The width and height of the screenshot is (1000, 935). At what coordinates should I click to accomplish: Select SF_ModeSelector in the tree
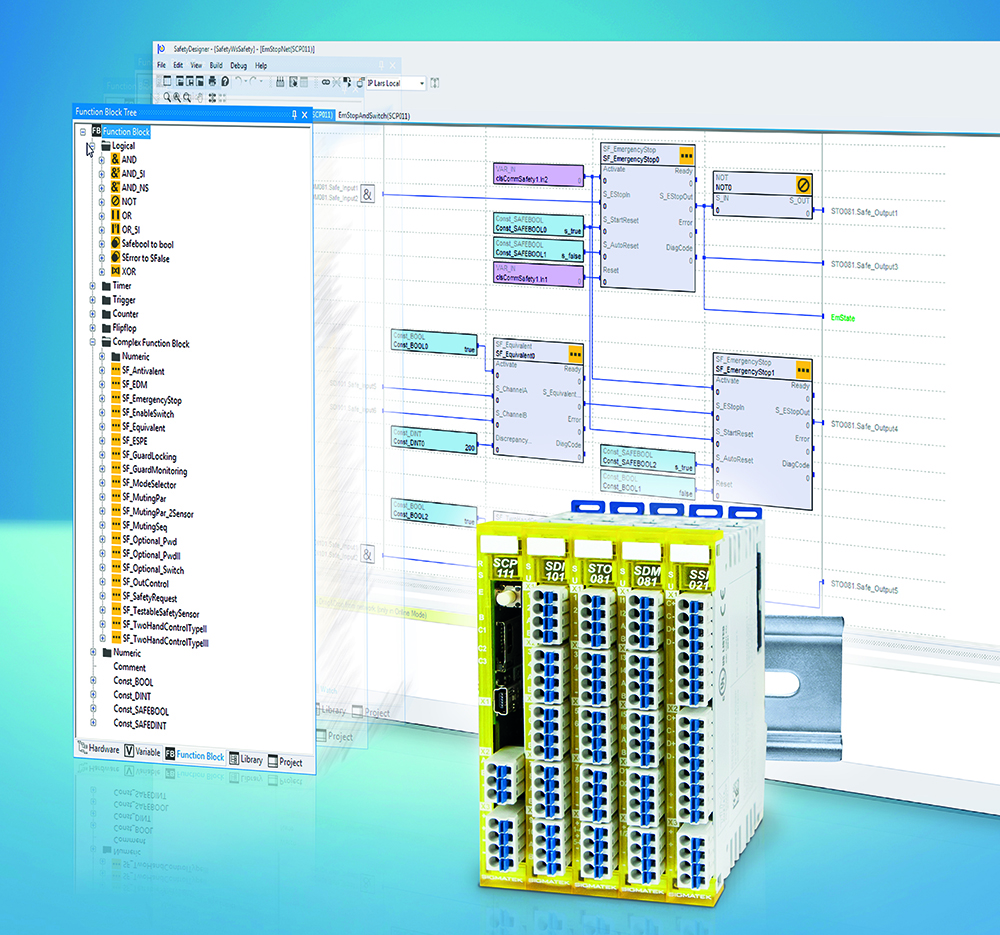pyautogui.click(x=149, y=484)
